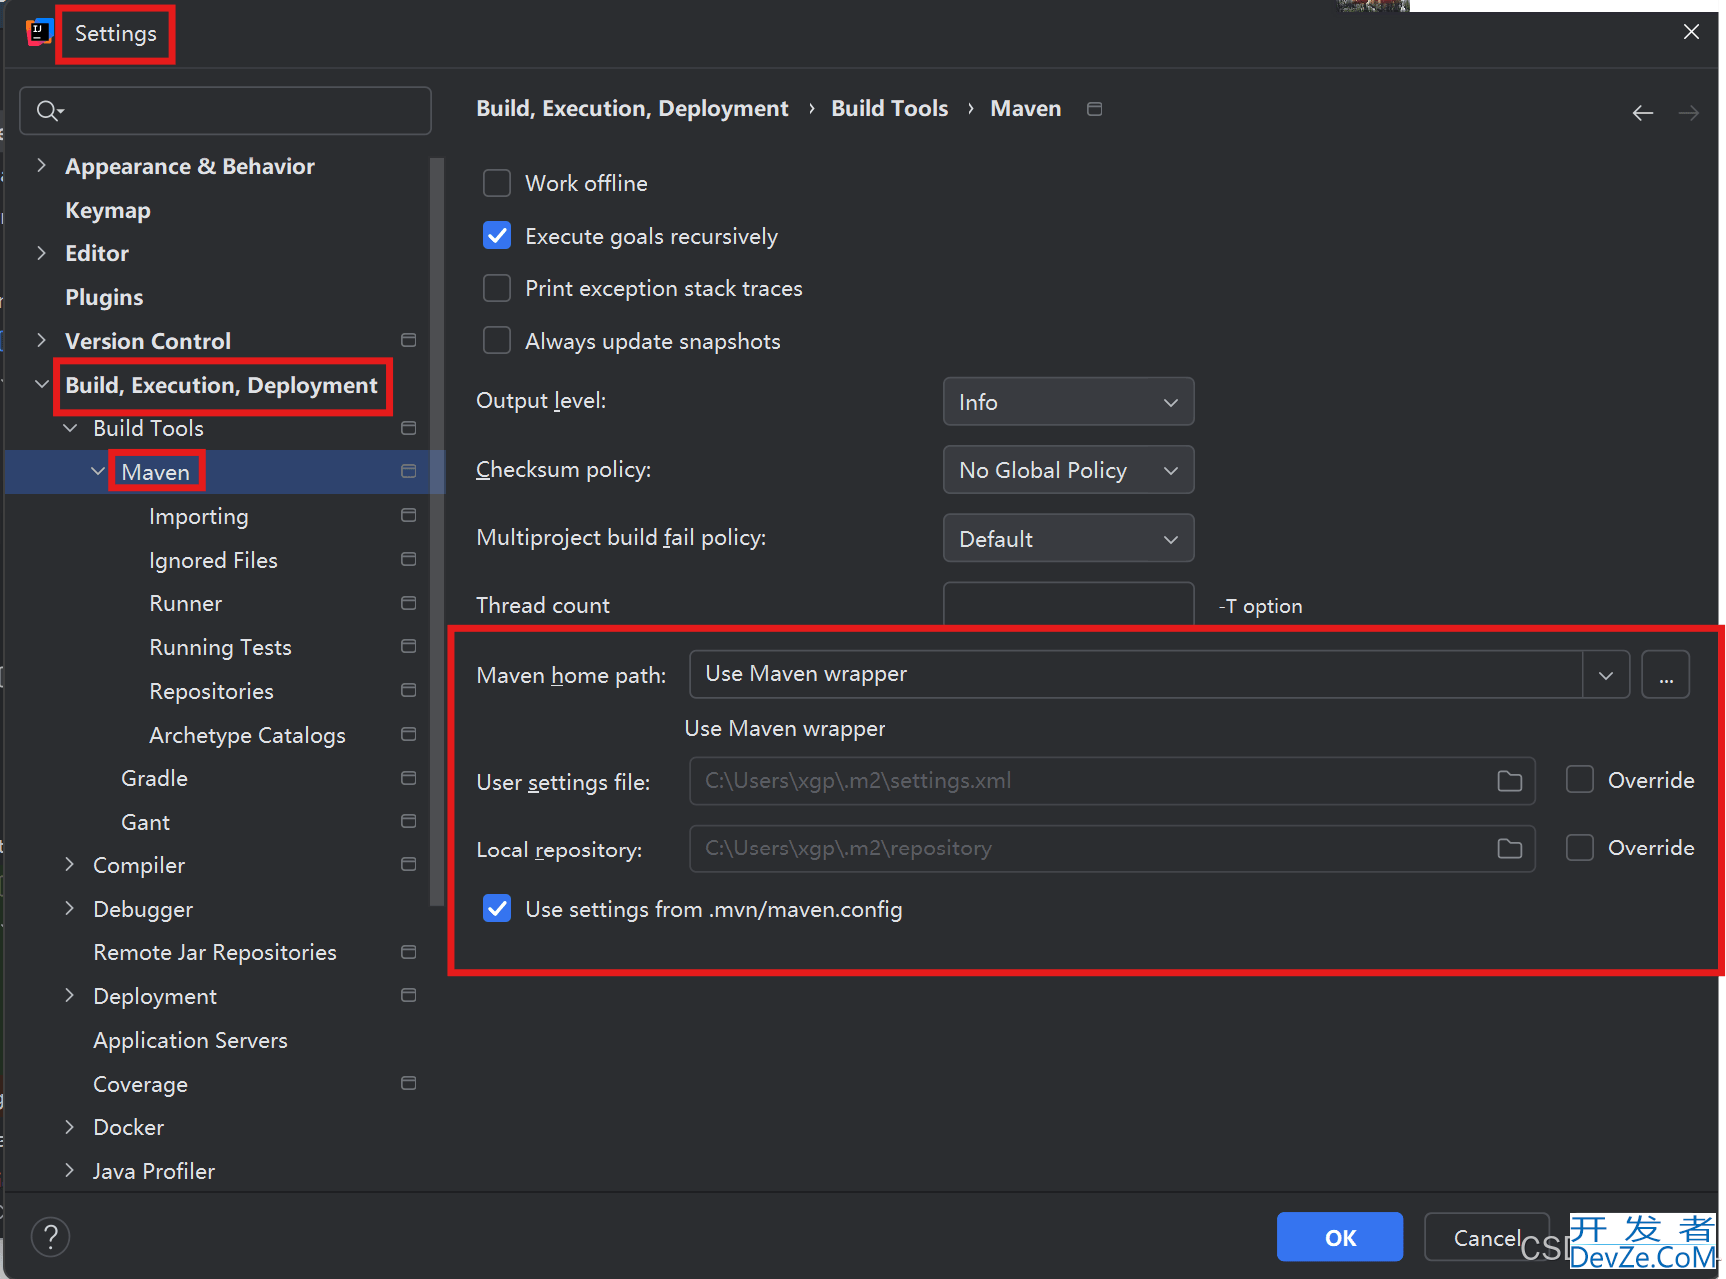Open the Maven home path dropdown arrow
Screen dimensions: 1726x1279
coord(1606,675)
